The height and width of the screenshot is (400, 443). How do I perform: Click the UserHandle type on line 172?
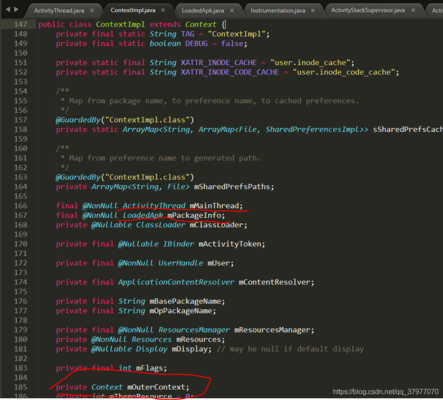pyautogui.click(x=181, y=263)
